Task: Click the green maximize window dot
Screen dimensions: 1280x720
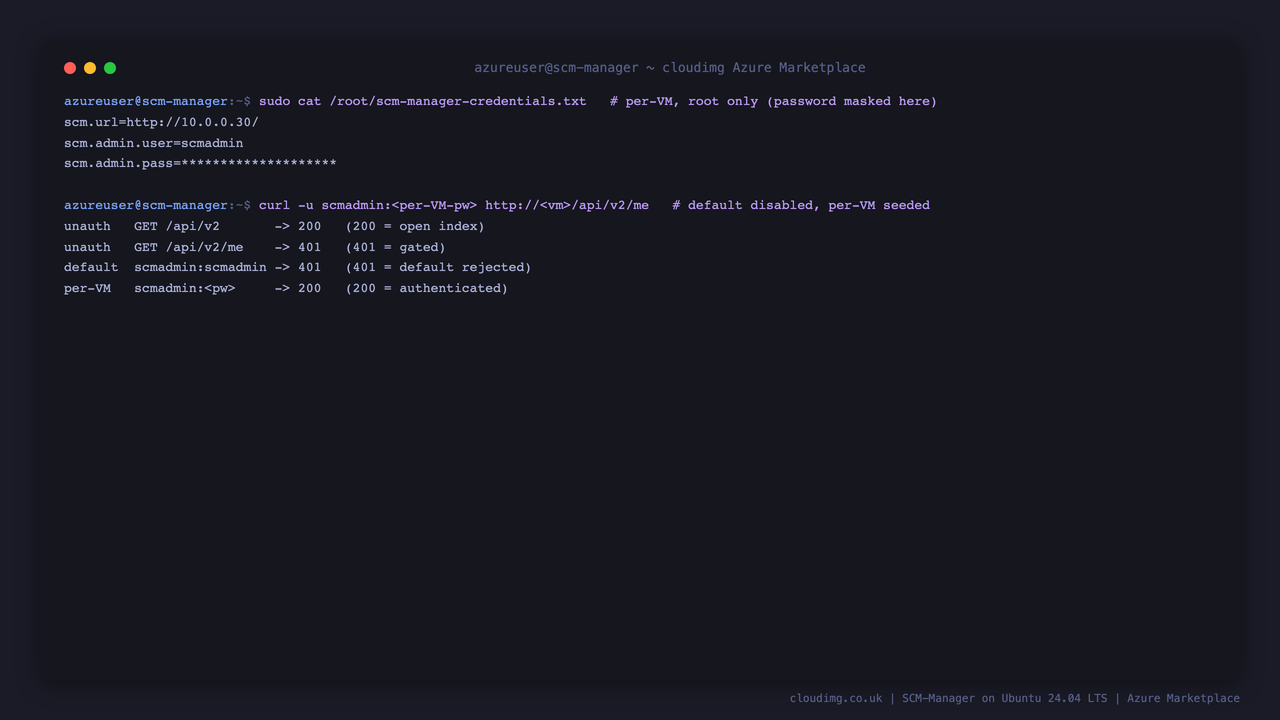Action: 110,68
